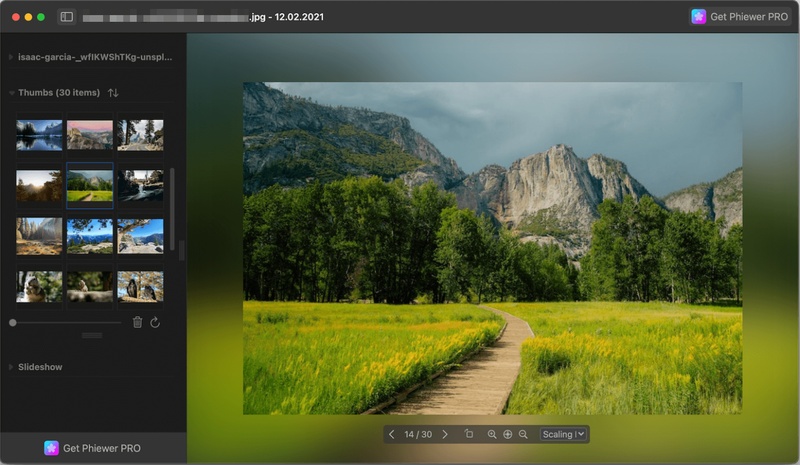This screenshot has width=800, height=465.
Task: Click the Phiewer logo icon in sidebar footer
Action: 51,448
